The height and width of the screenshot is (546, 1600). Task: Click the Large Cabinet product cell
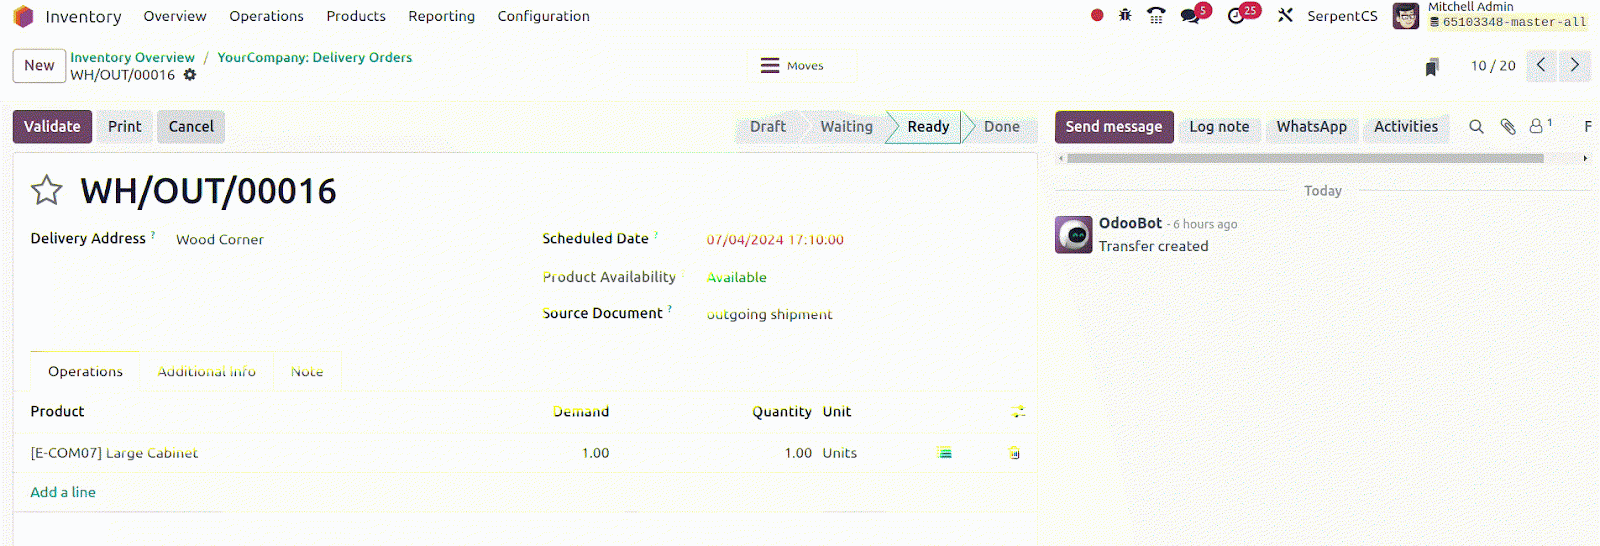tap(114, 453)
